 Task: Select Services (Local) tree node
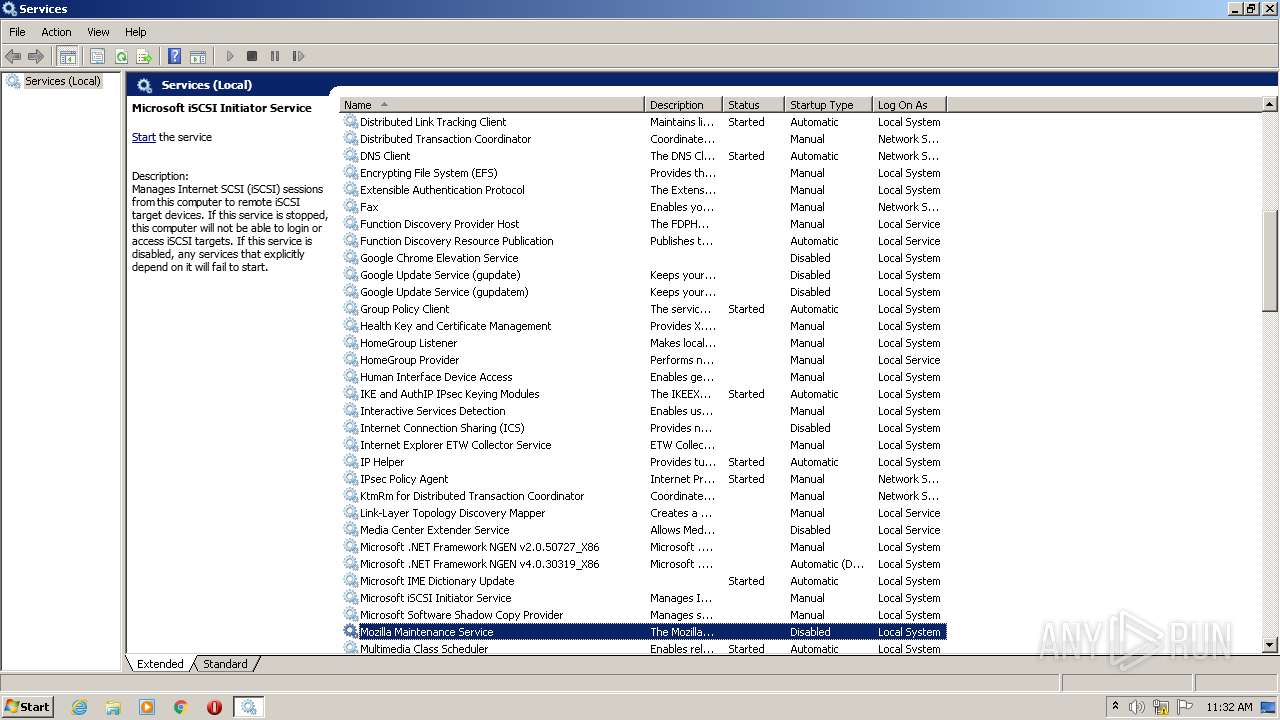(x=63, y=81)
